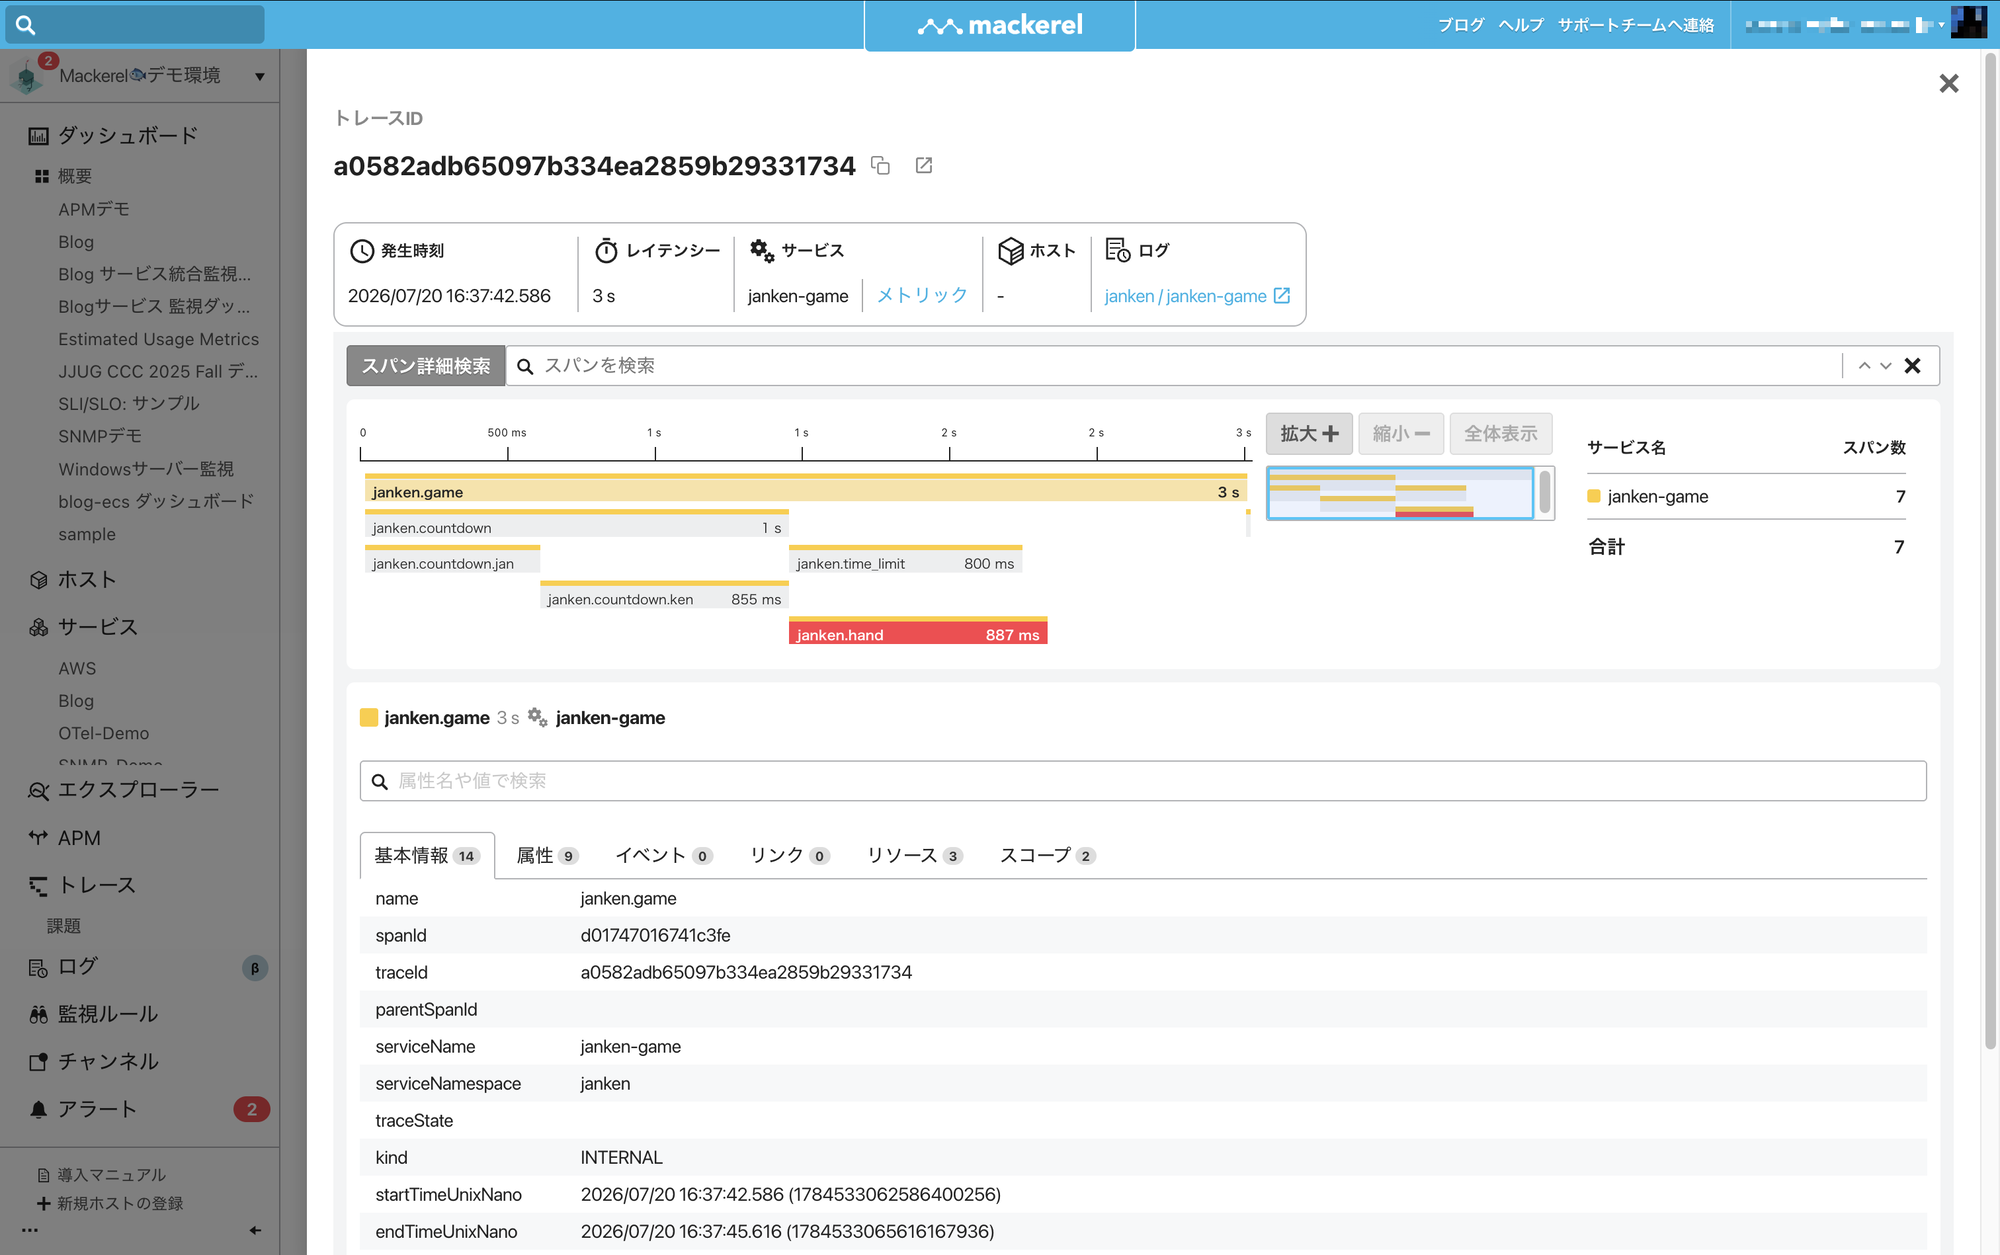The width and height of the screenshot is (2000, 1255).
Task: Open the janken / janken-game log link
Action: point(1197,296)
